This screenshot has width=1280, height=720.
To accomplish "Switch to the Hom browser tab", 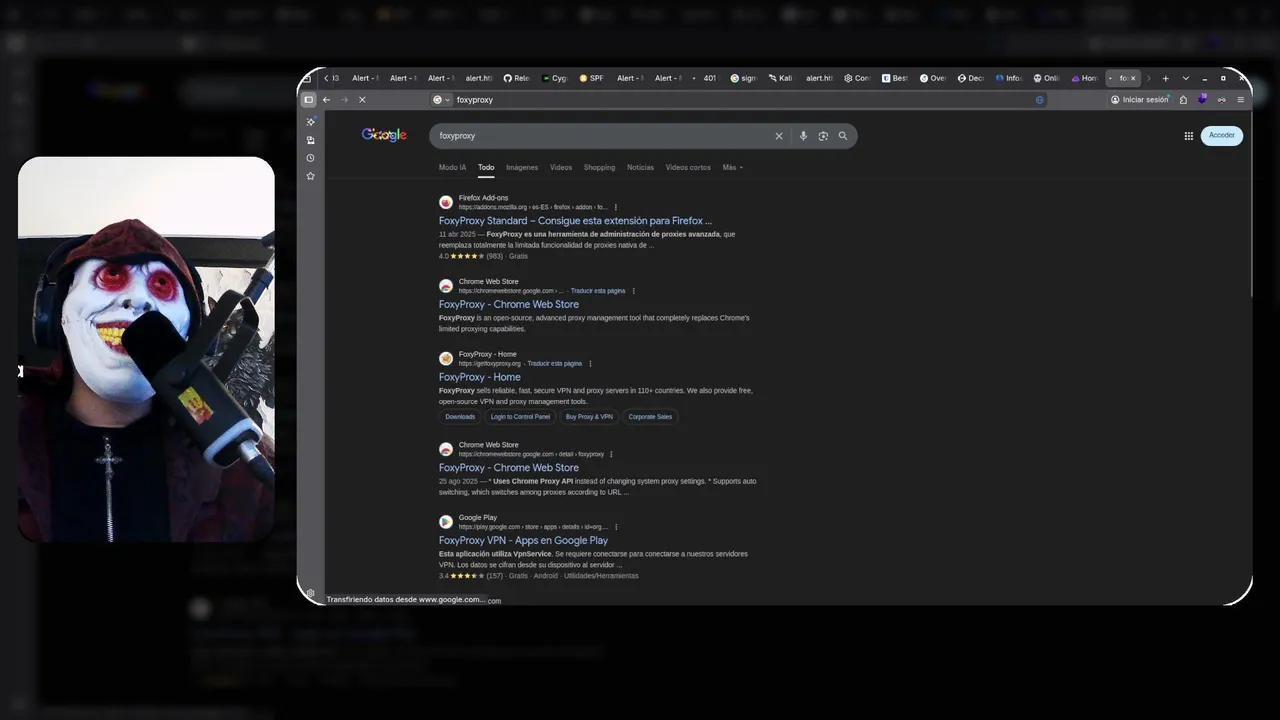I will click(1085, 78).
